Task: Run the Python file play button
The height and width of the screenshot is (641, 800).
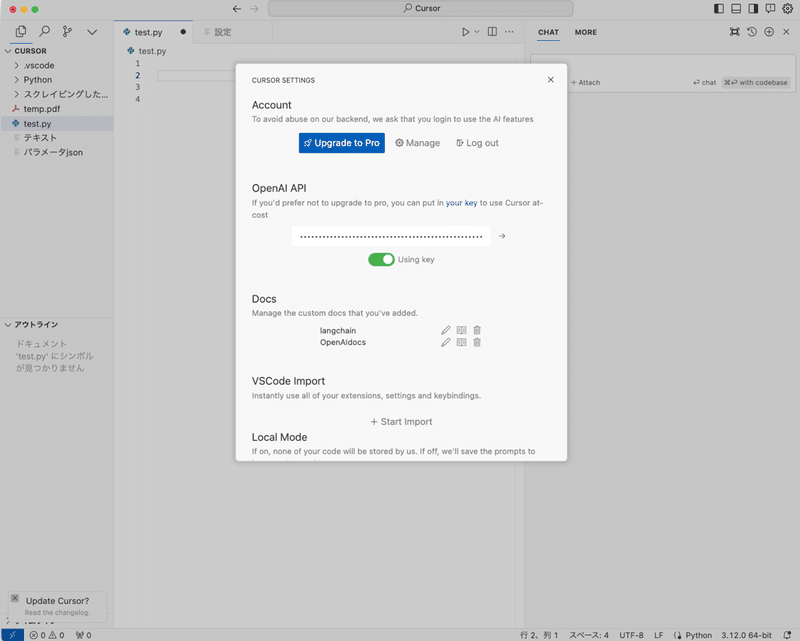Action: [x=465, y=32]
